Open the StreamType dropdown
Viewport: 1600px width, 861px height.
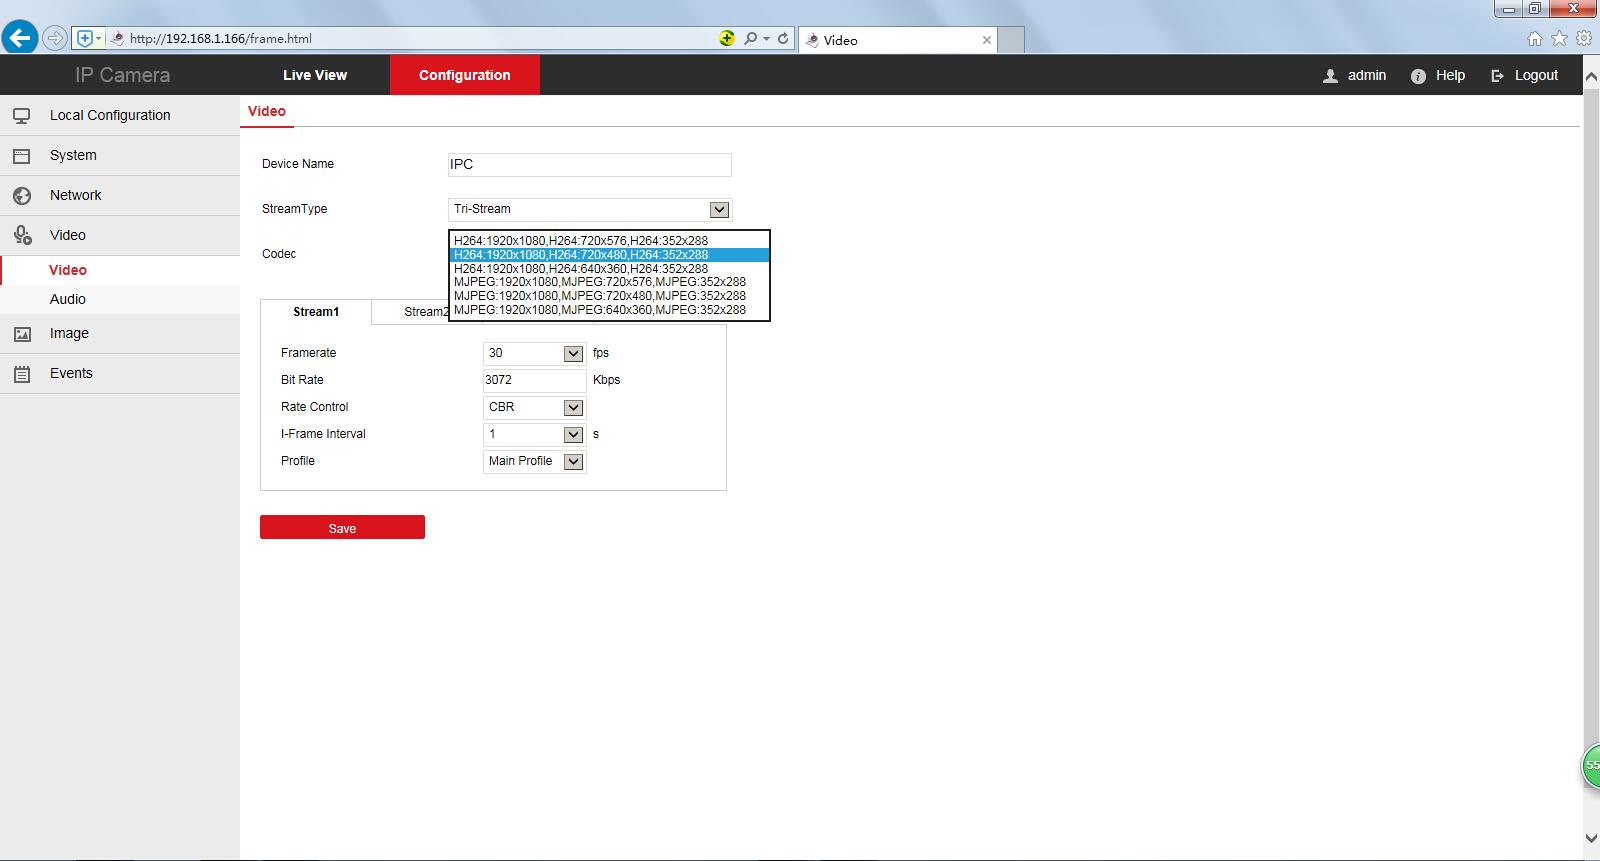coord(719,210)
